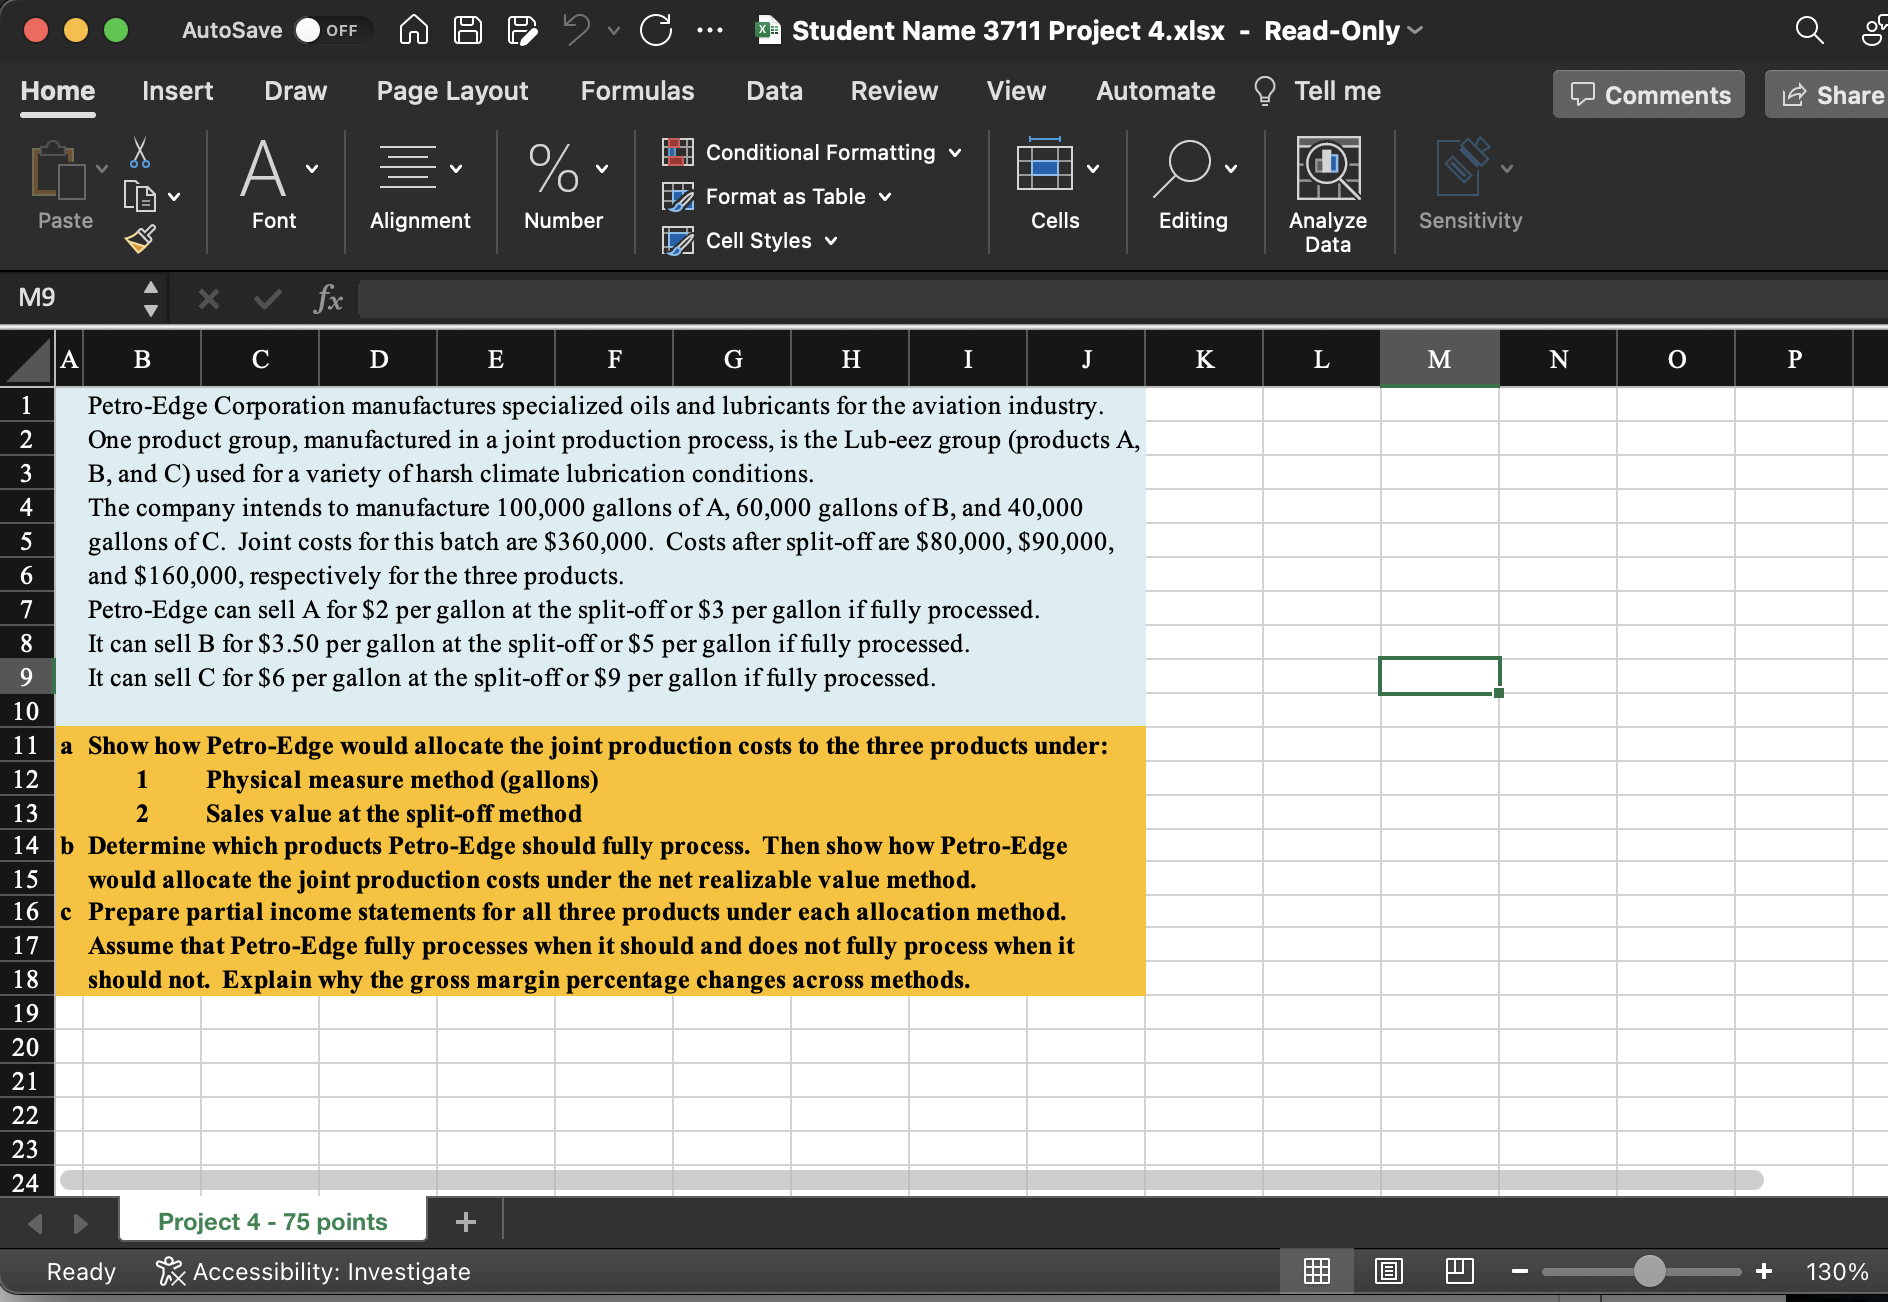Click the search magnifier in title bar
Screen dimensions: 1888x1302
tap(1809, 31)
